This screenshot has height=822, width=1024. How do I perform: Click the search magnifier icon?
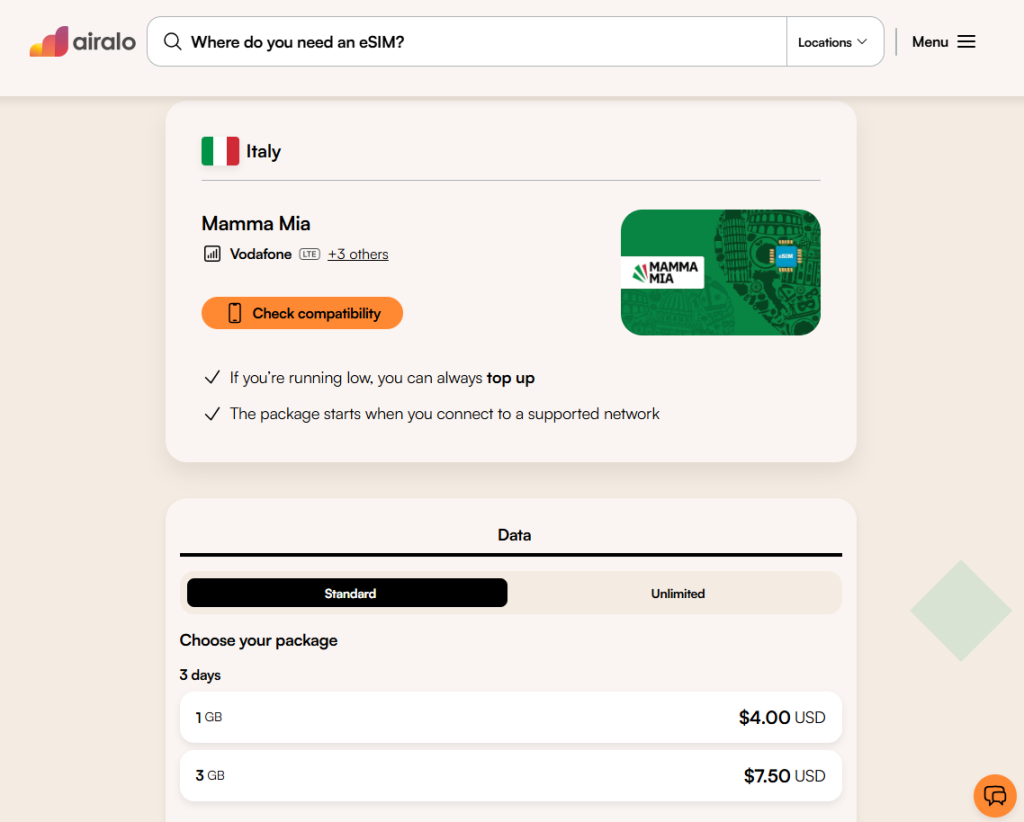[173, 42]
